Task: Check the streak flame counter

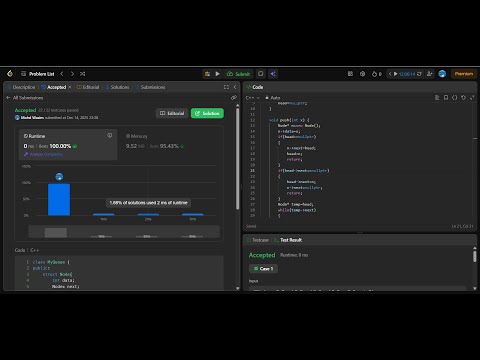Action: pos(377,74)
